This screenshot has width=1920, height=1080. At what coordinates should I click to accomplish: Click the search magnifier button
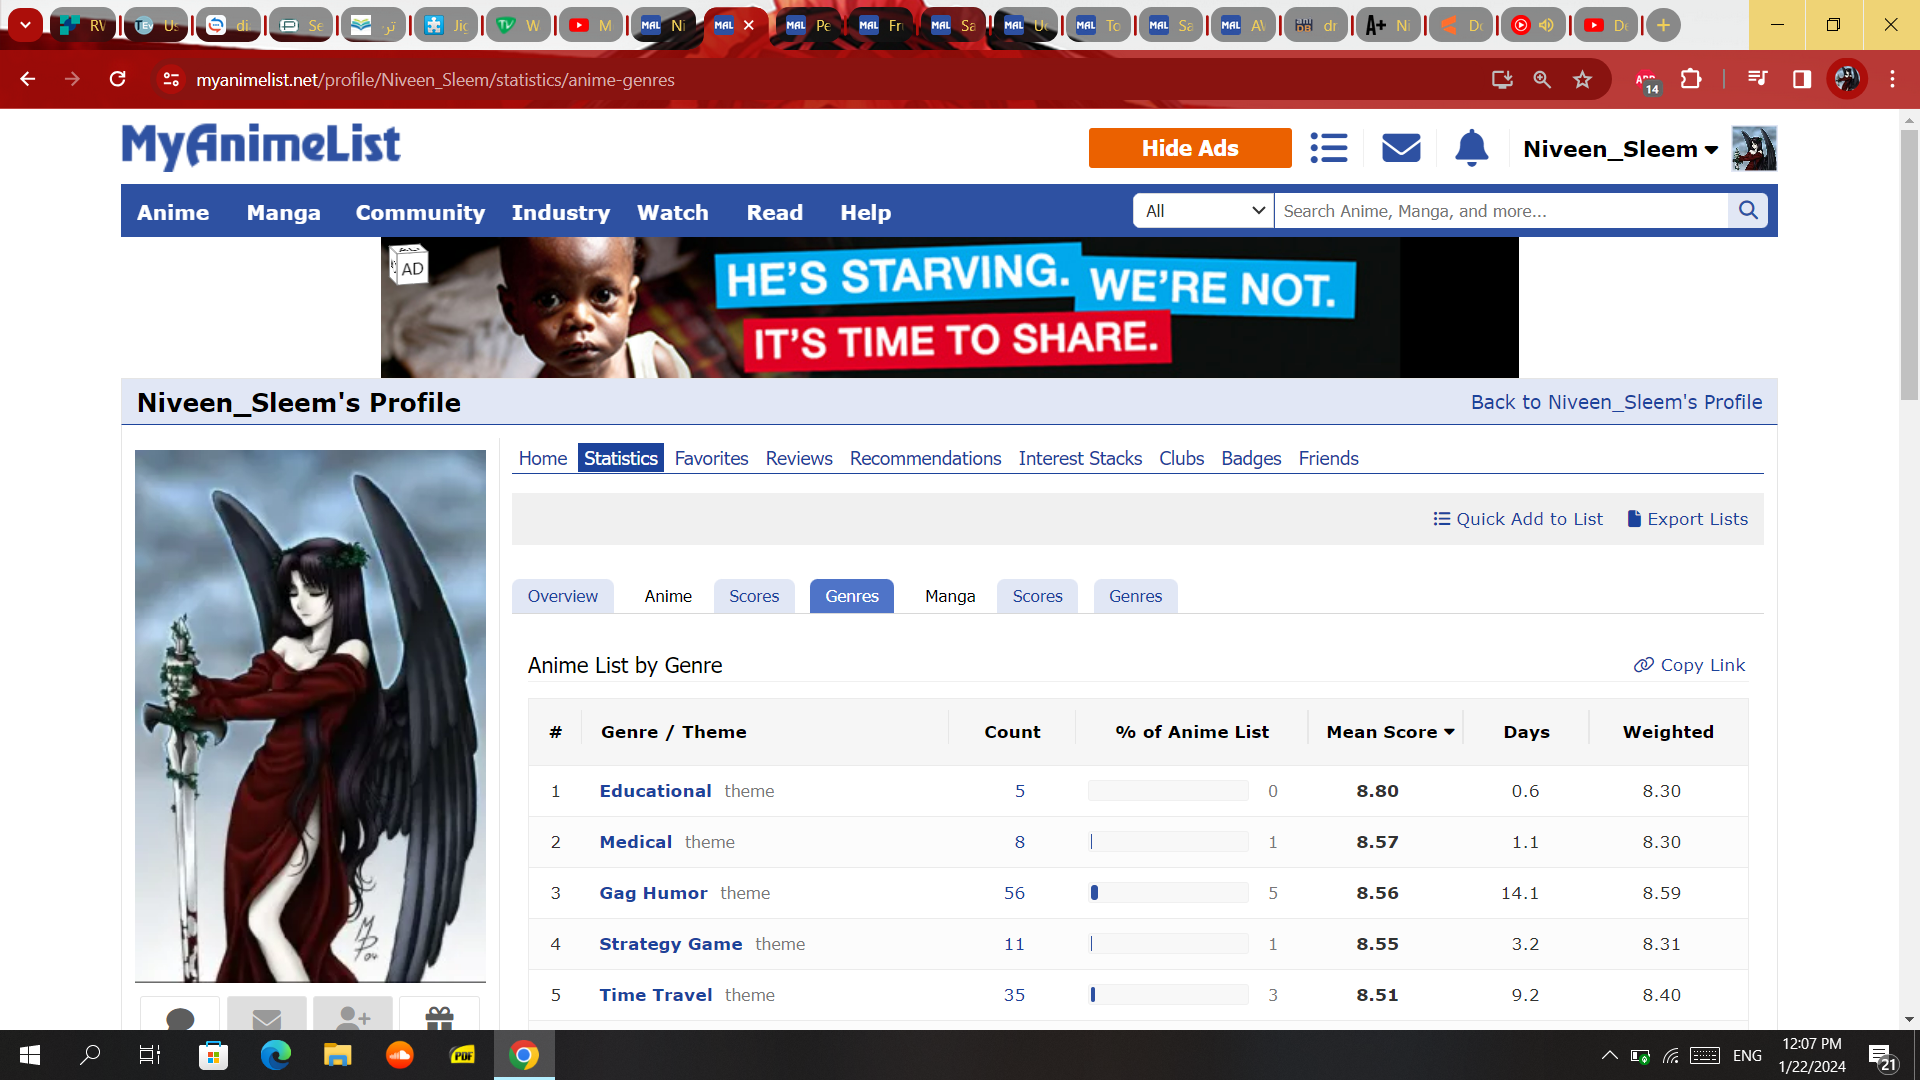pyautogui.click(x=1748, y=210)
